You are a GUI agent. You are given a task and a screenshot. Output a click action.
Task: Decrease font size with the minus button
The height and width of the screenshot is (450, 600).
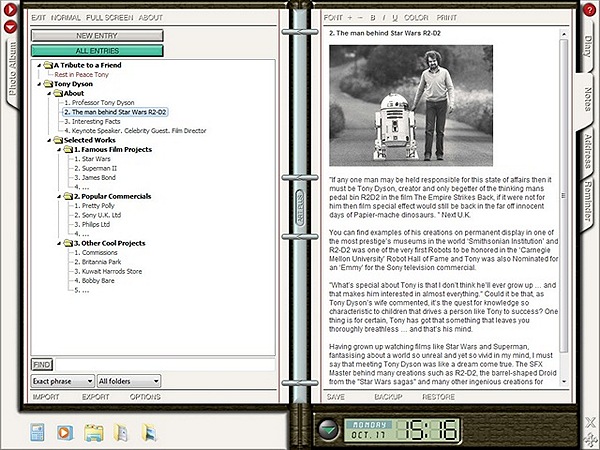point(360,18)
